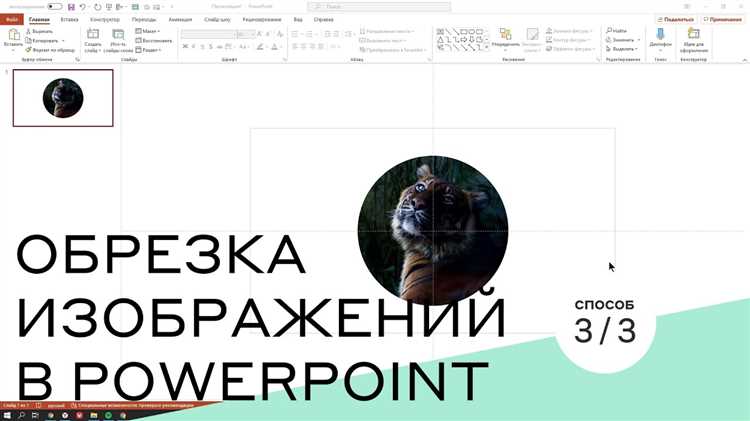750x421 pixels.
Task: Click Заменить in editing group
Action: 621,40
